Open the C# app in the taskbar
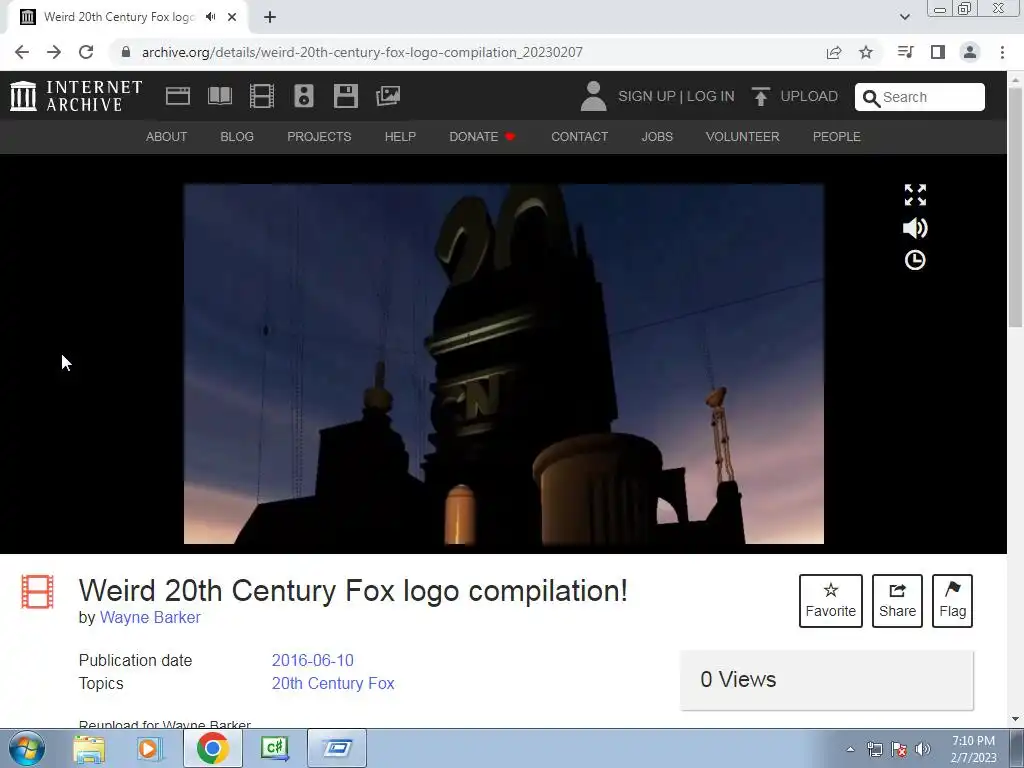Screen dimensions: 1024x768 [274, 748]
